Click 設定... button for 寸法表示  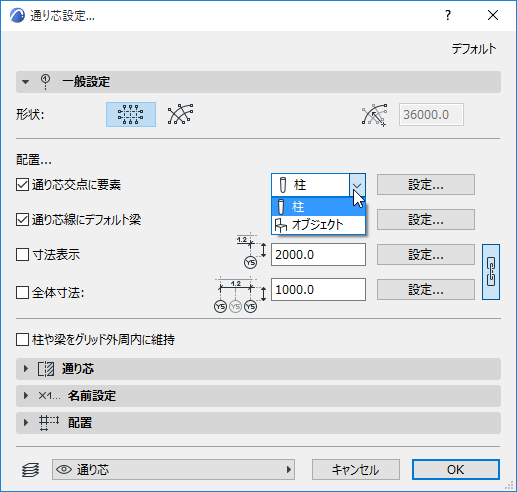point(426,255)
